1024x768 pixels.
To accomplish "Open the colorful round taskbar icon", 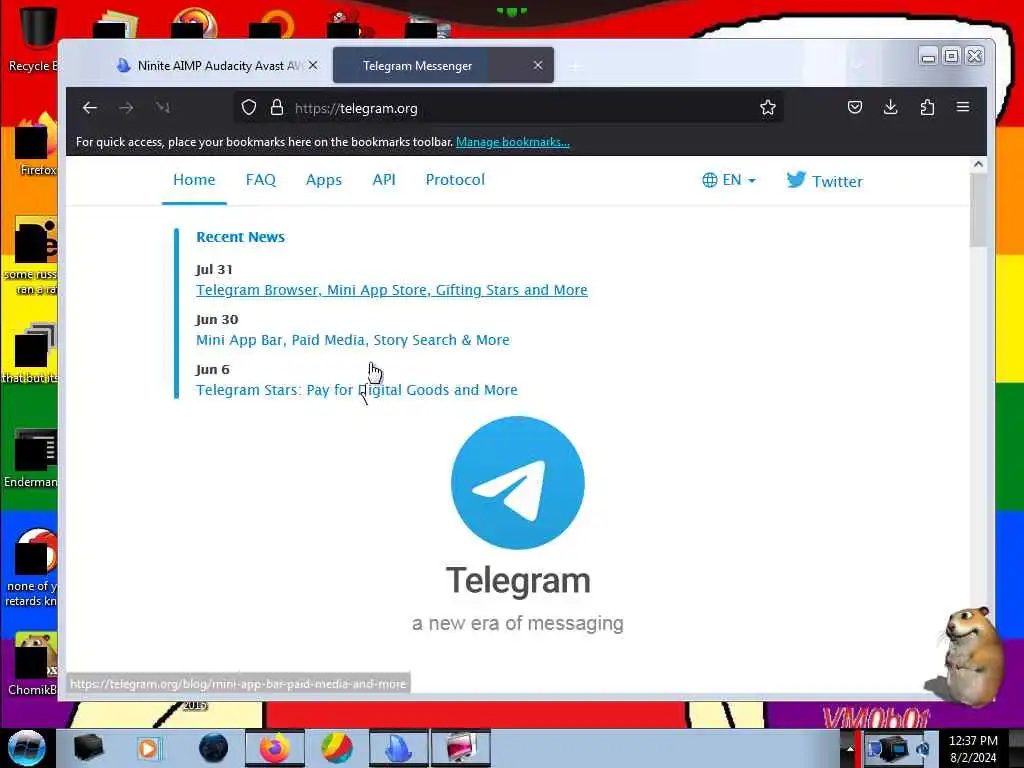I will coord(337,748).
